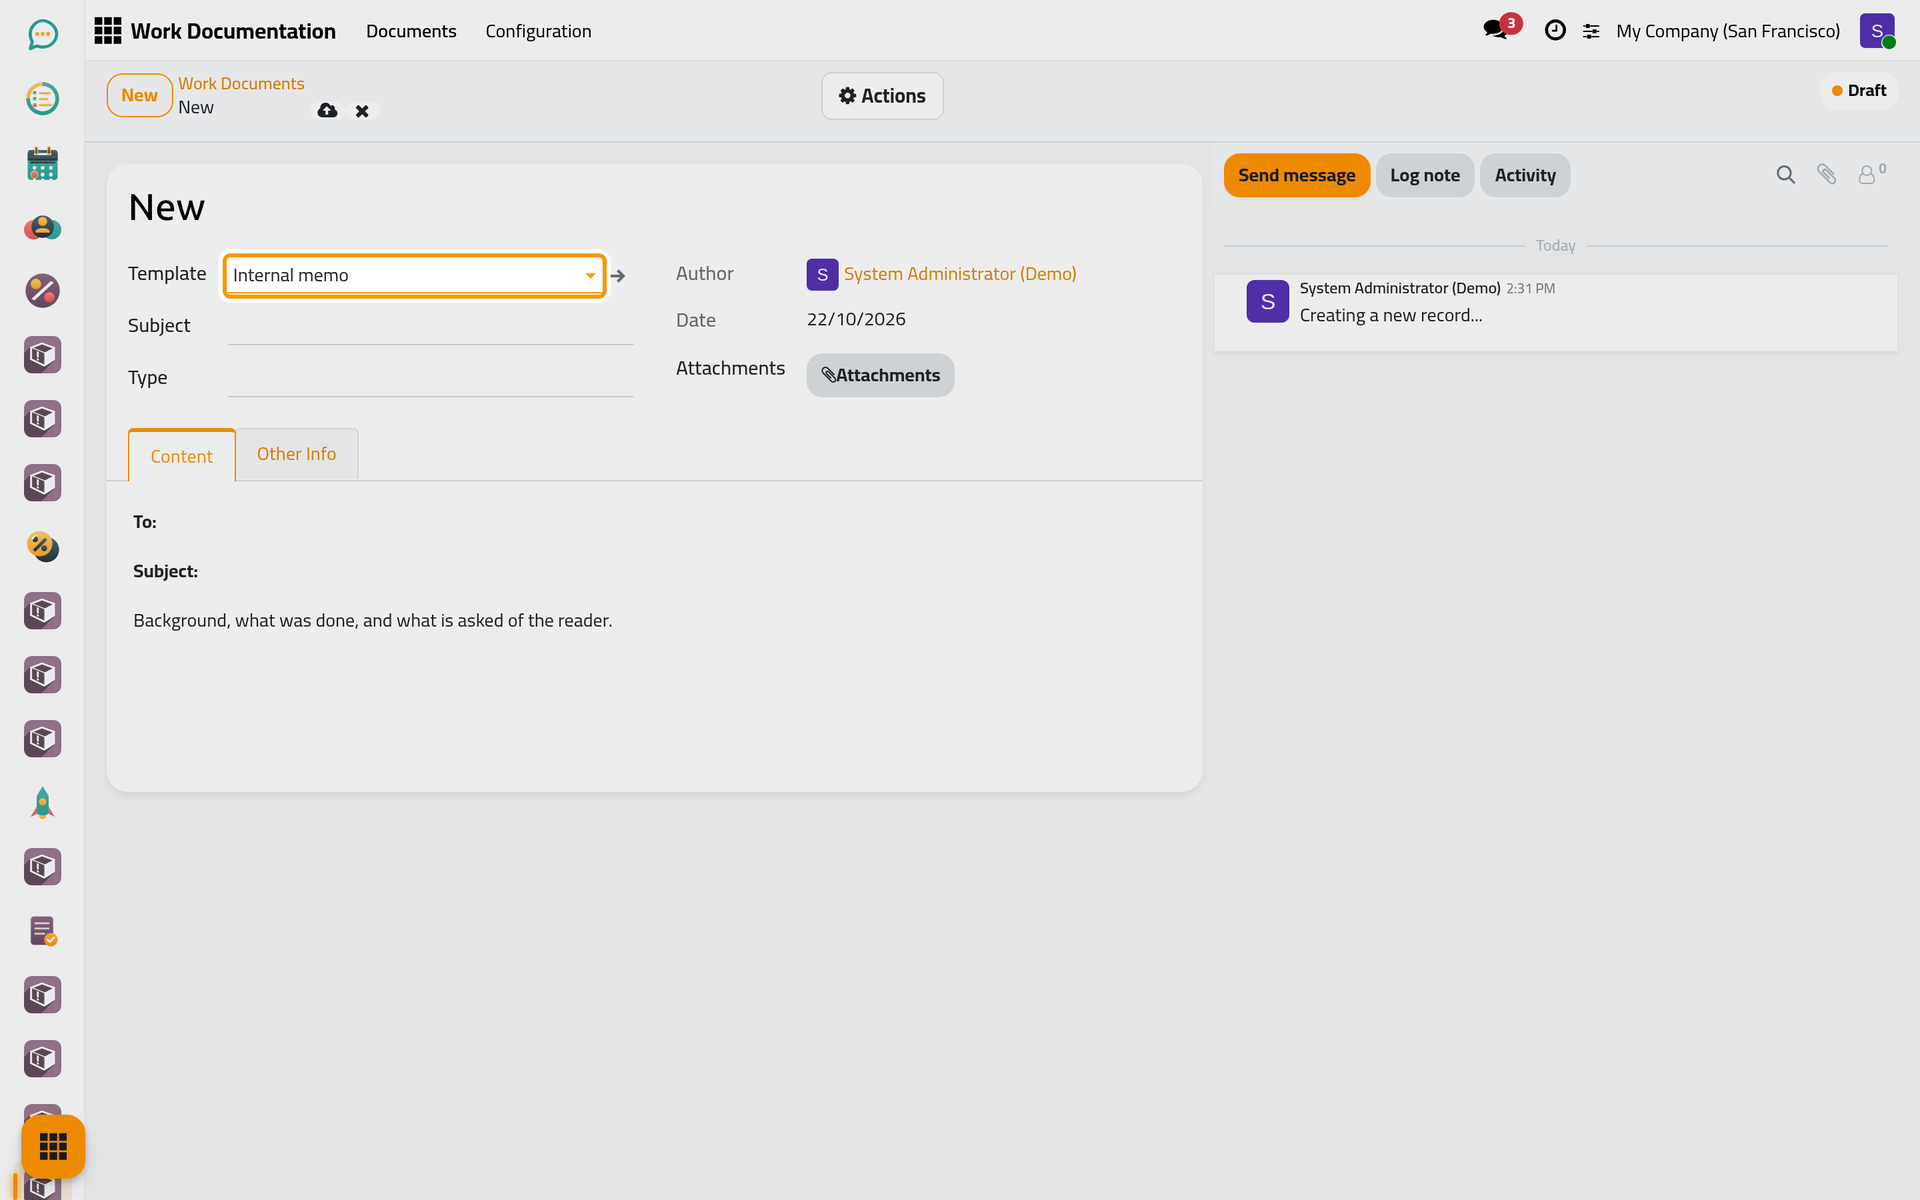This screenshot has width=1920, height=1200.
Task: Click the Draft status indicator
Action: (x=1859, y=91)
